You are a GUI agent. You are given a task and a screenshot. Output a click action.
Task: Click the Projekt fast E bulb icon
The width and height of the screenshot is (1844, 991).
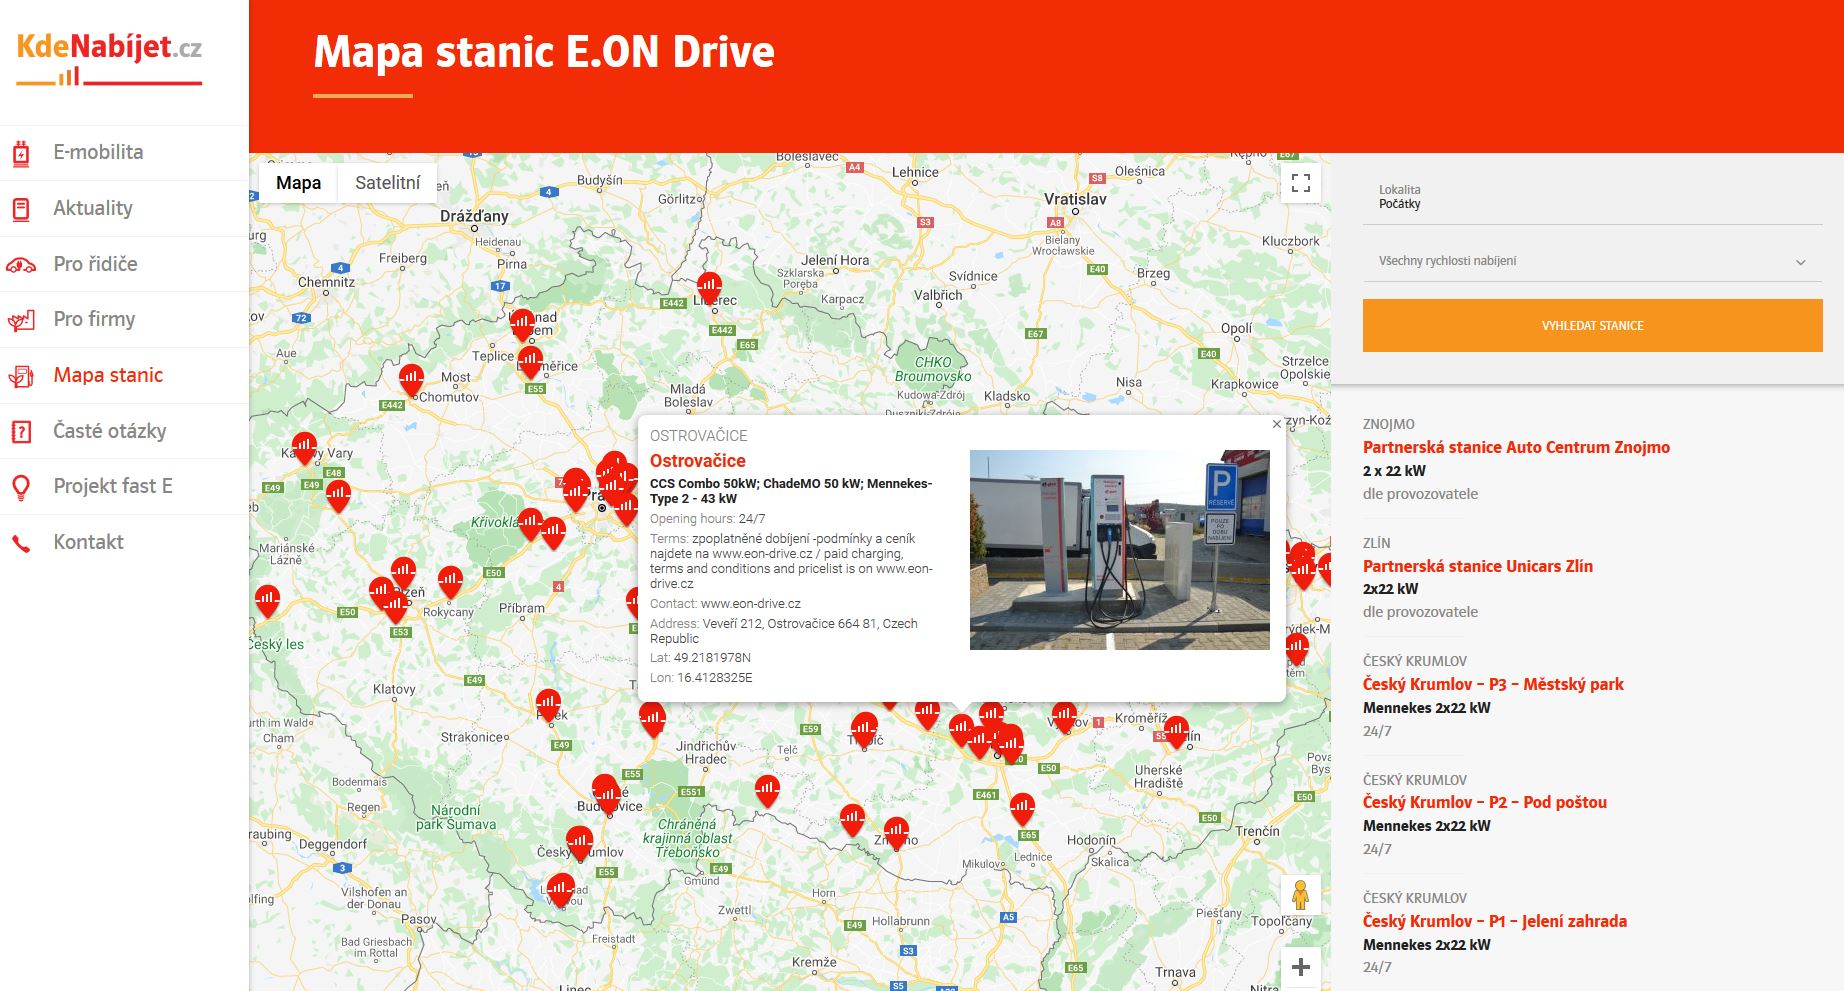click(21, 487)
